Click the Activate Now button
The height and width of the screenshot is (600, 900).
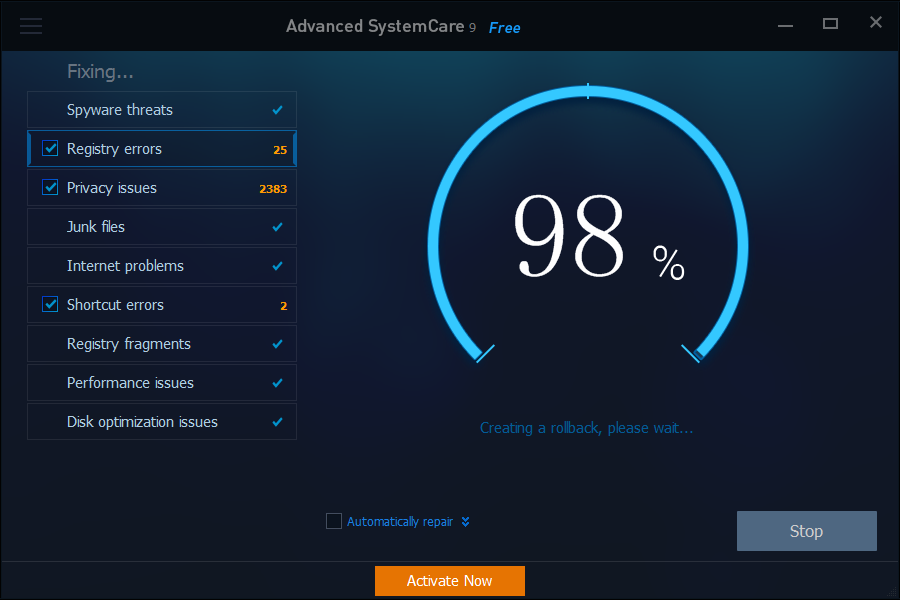pos(449,580)
